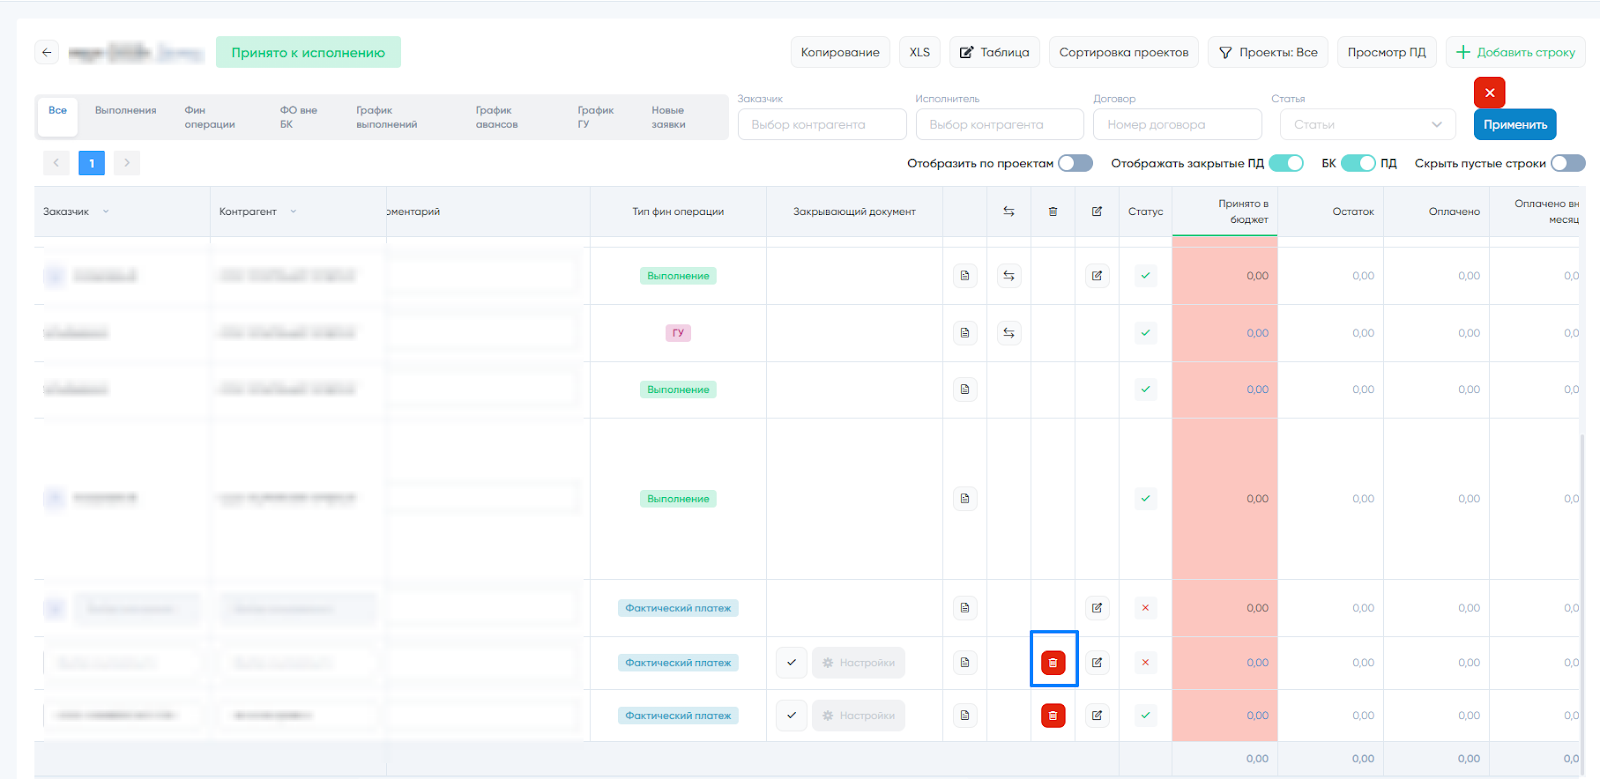
Task: Click the Добавить строку button
Action: click(x=1515, y=52)
